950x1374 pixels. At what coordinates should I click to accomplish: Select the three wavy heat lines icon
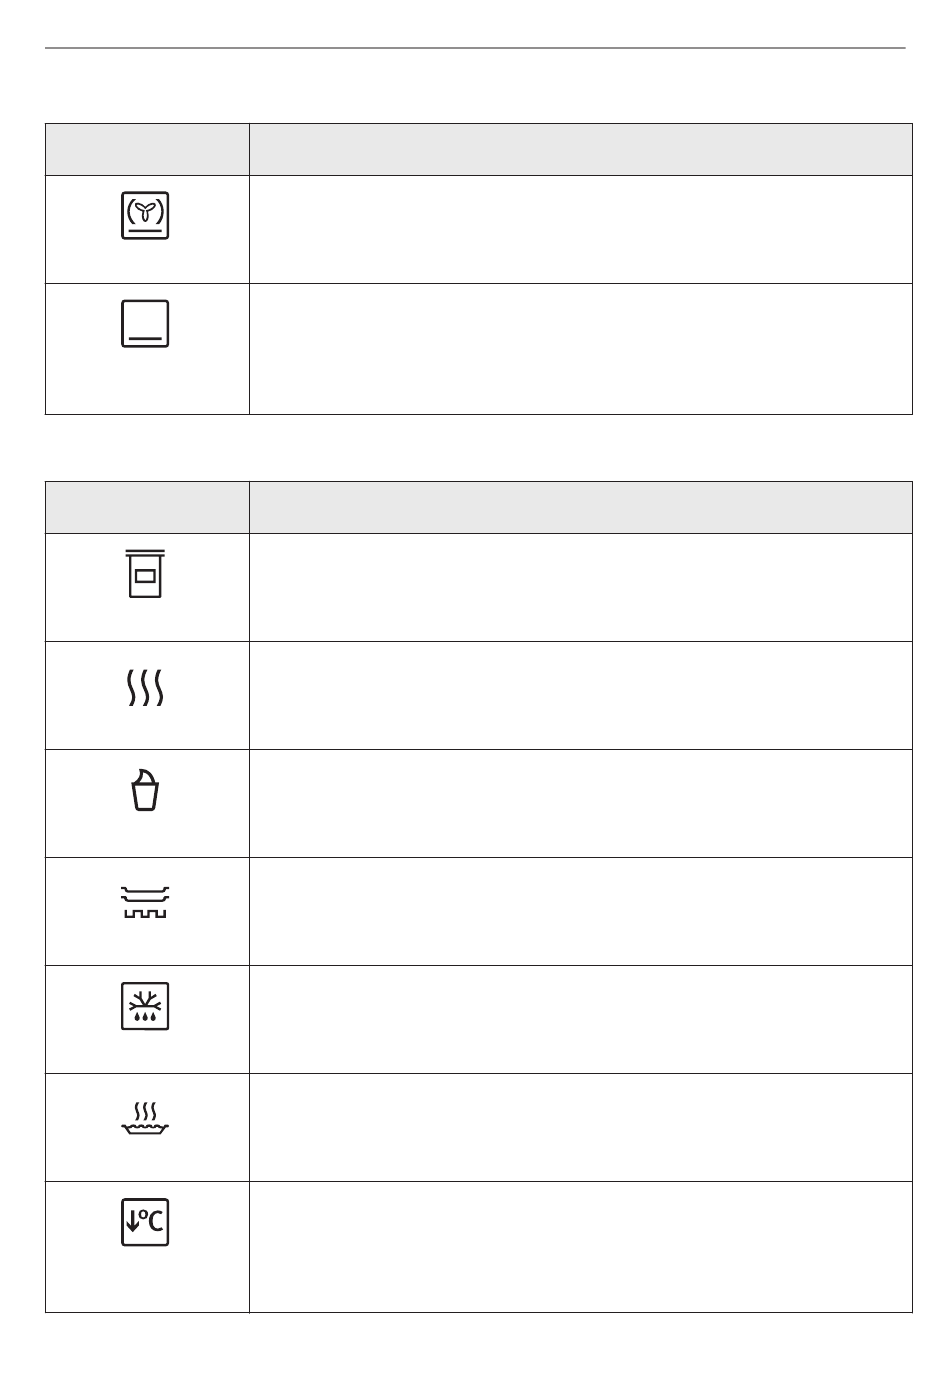pyautogui.click(x=145, y=689)
